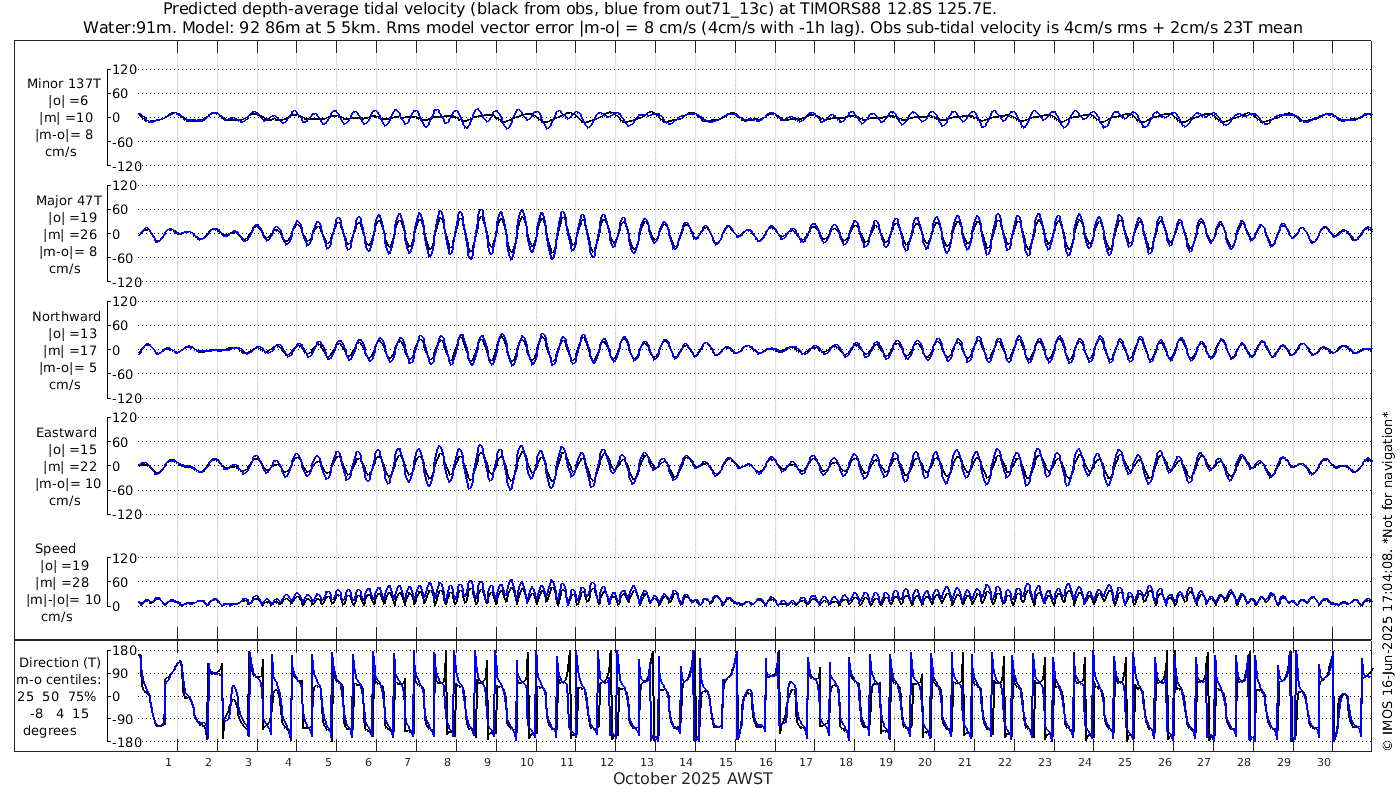1400x800 pixels.
Task: Click day '18' on the date axis
Action: (845, 761)
